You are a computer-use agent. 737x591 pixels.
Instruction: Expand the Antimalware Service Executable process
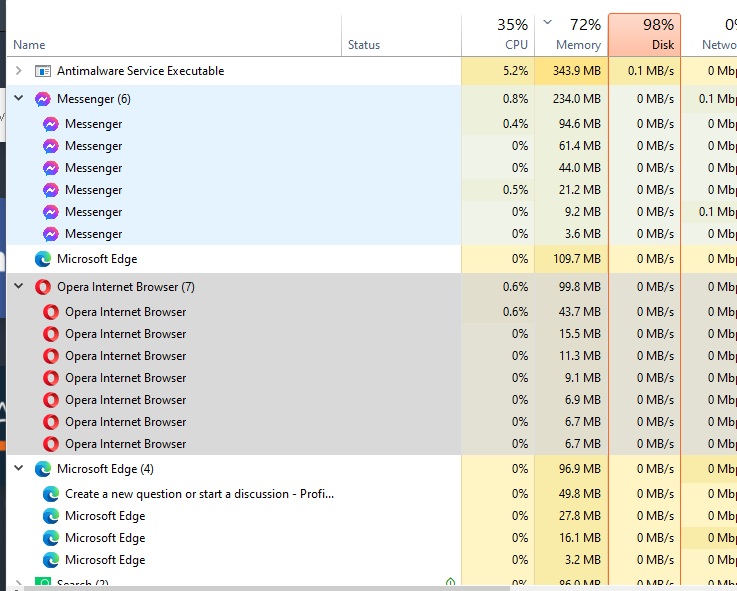click(x=19, y=71)
